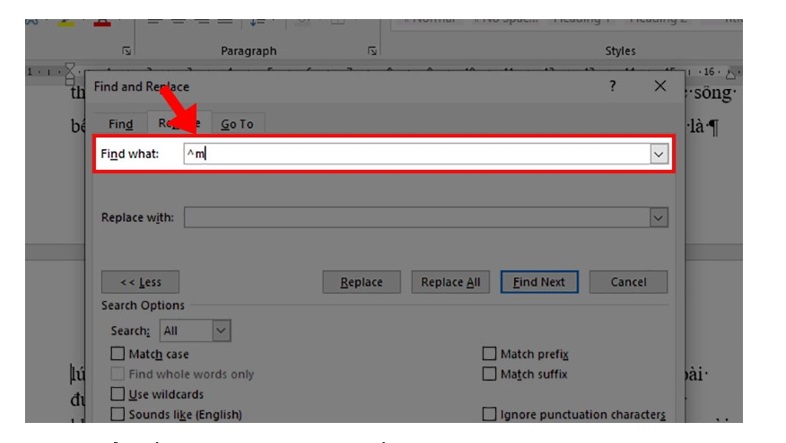Open the Paragraph settings dialog launcher

pyautogui.click(x=372, y=50)
